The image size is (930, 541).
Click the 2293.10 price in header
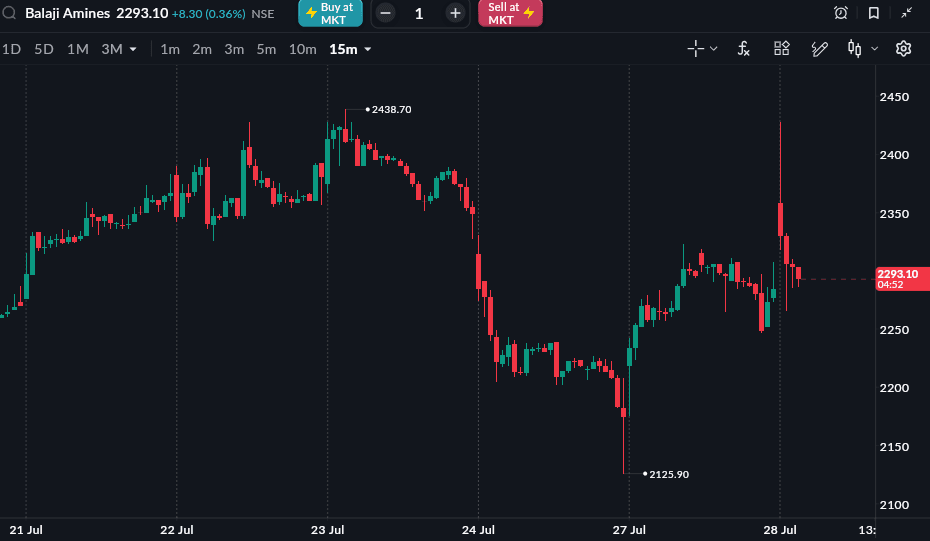click(142, 13)
